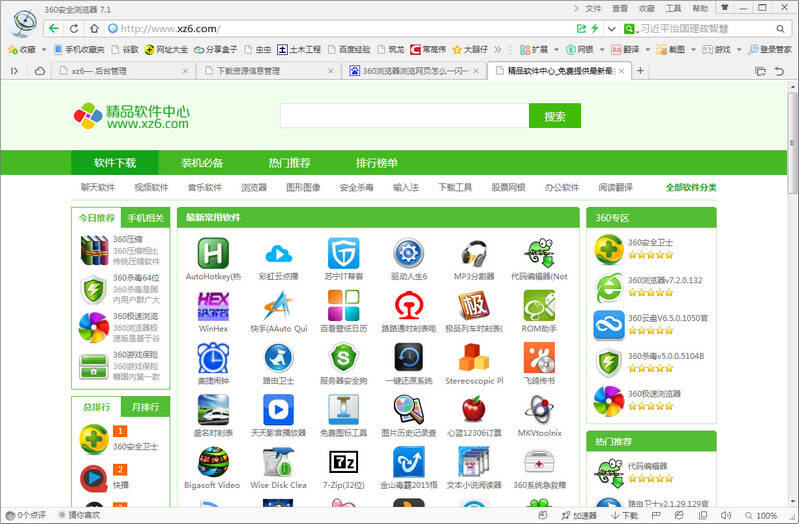Toggle sound speaker icon in status bar

[x=726, y=515]
